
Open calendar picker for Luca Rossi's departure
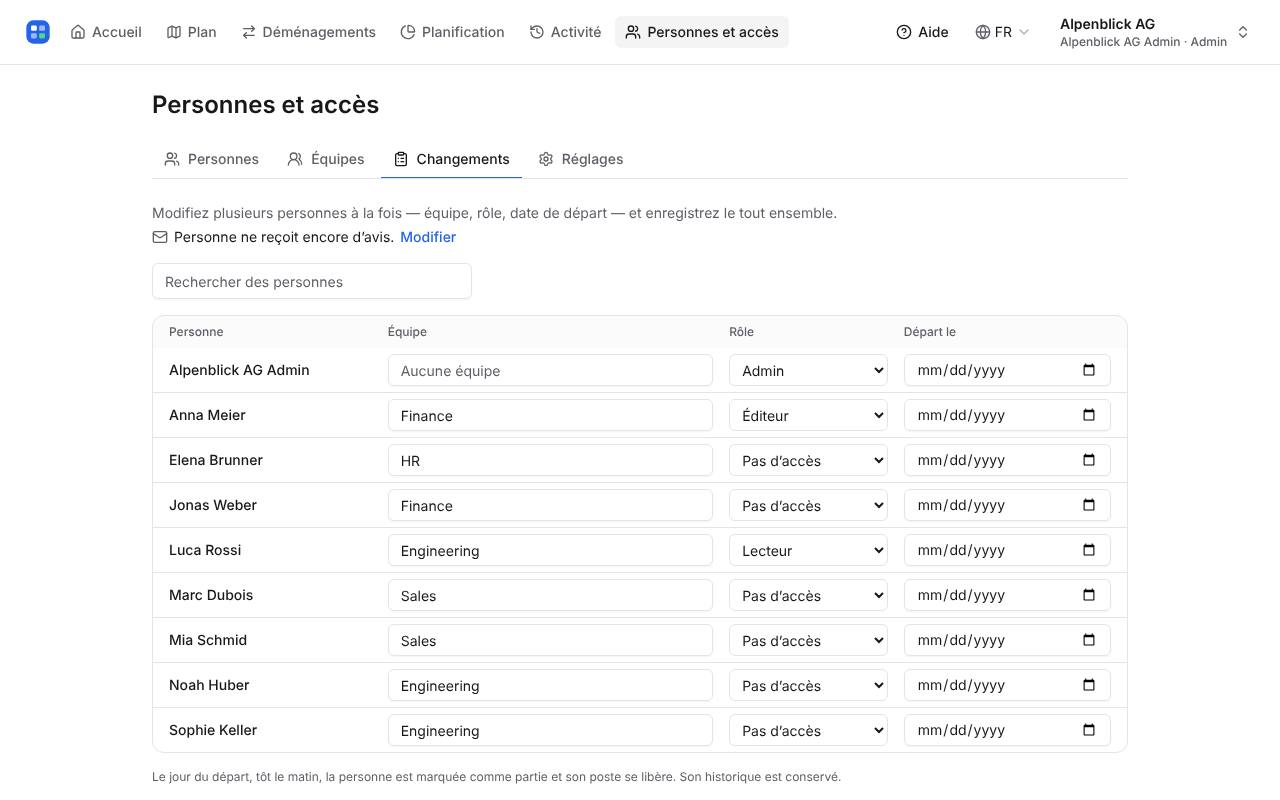coord(1089,550)
